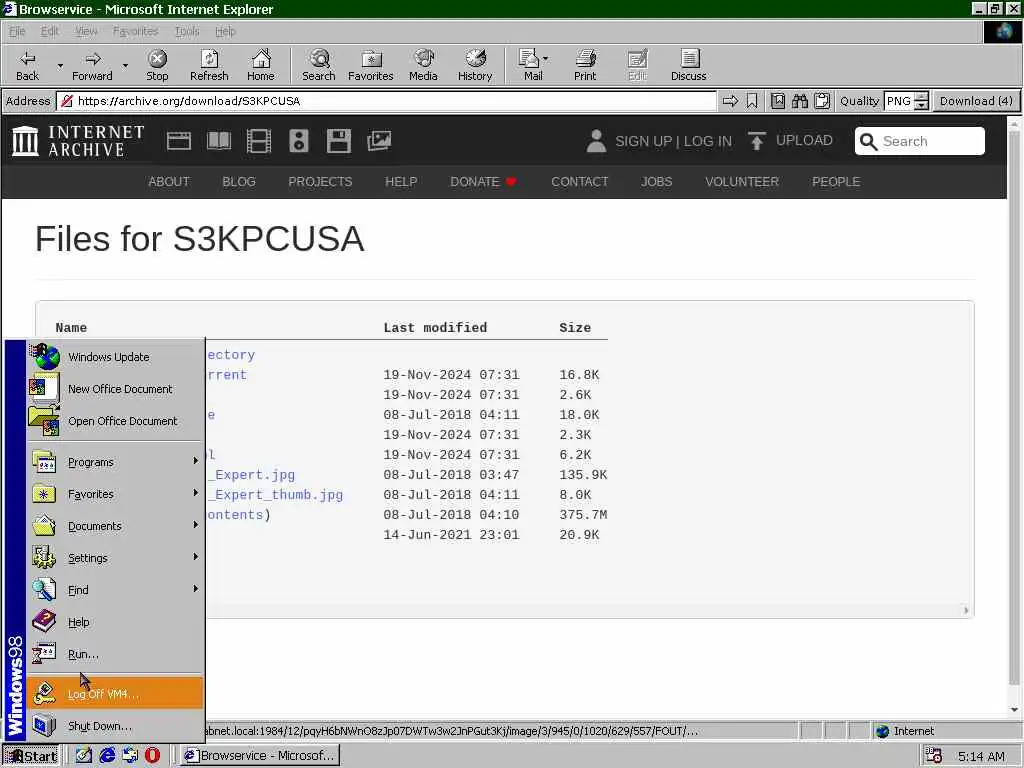This screenshot has height=768, width=1024.
Task: Click the address bar URL field
Action: (385, 101)
